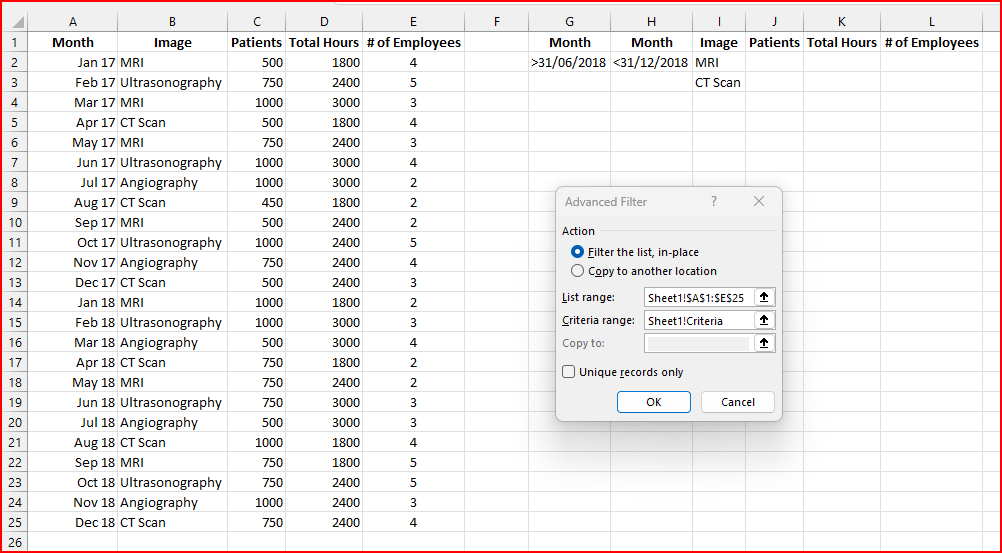Click cell Jan 17 in Month column
Viewport: 1002px width, 553px height.
(x=73, y=63)
